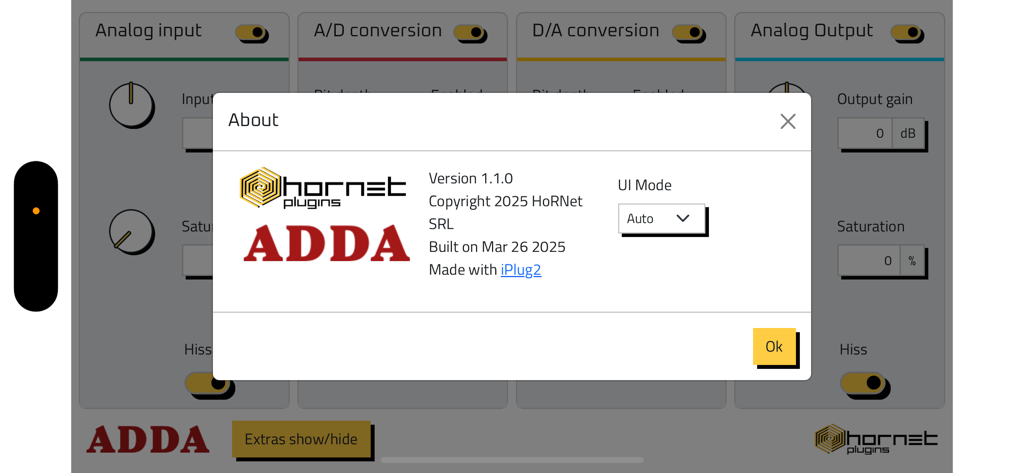
Task: Click the Extras show/hide button
Action: 301,439
